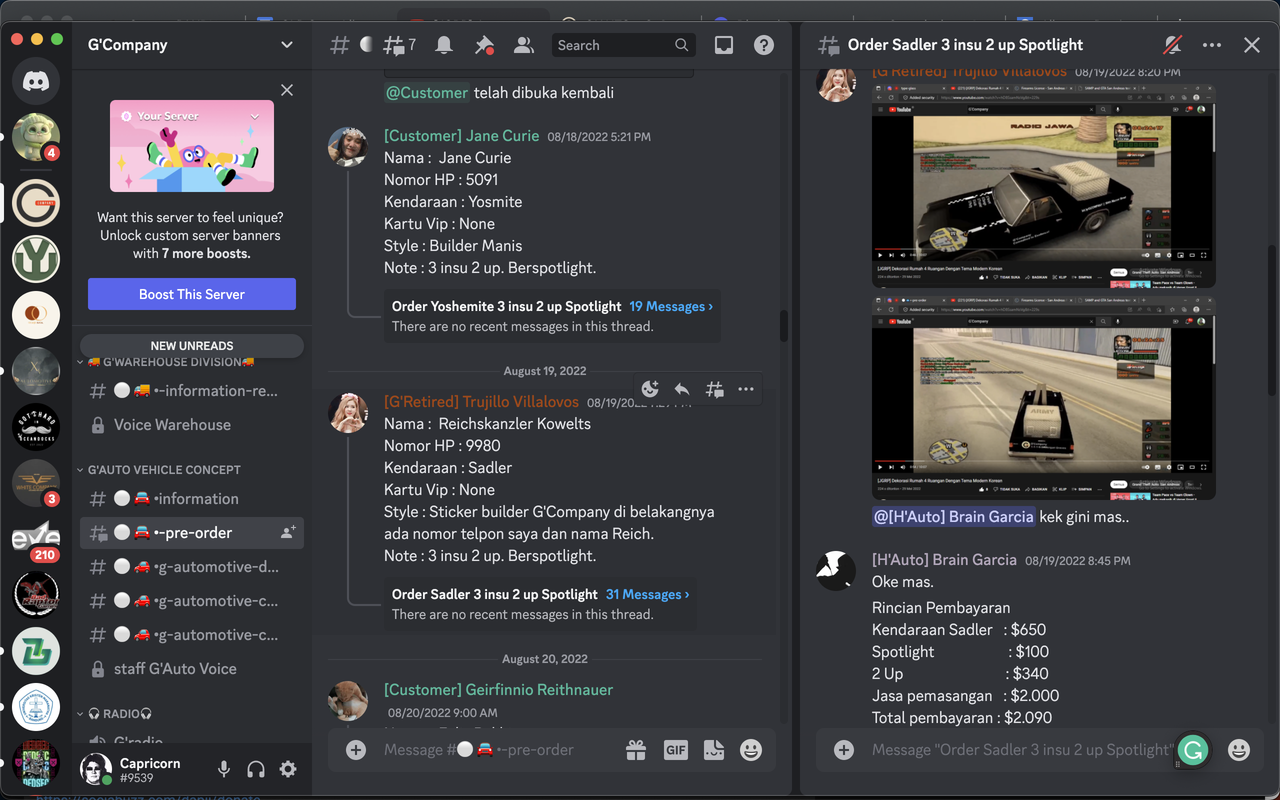This screenshot has width=1280, height=800.
Task: Open more options on hovered message
Action: [746, 389]
